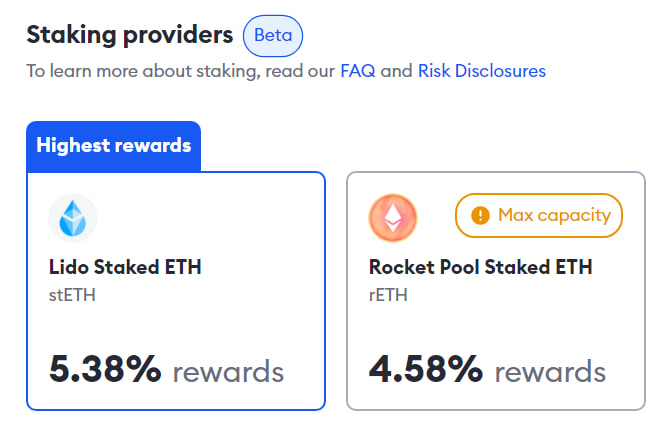Choose the Lido provider card

point(176,291)
